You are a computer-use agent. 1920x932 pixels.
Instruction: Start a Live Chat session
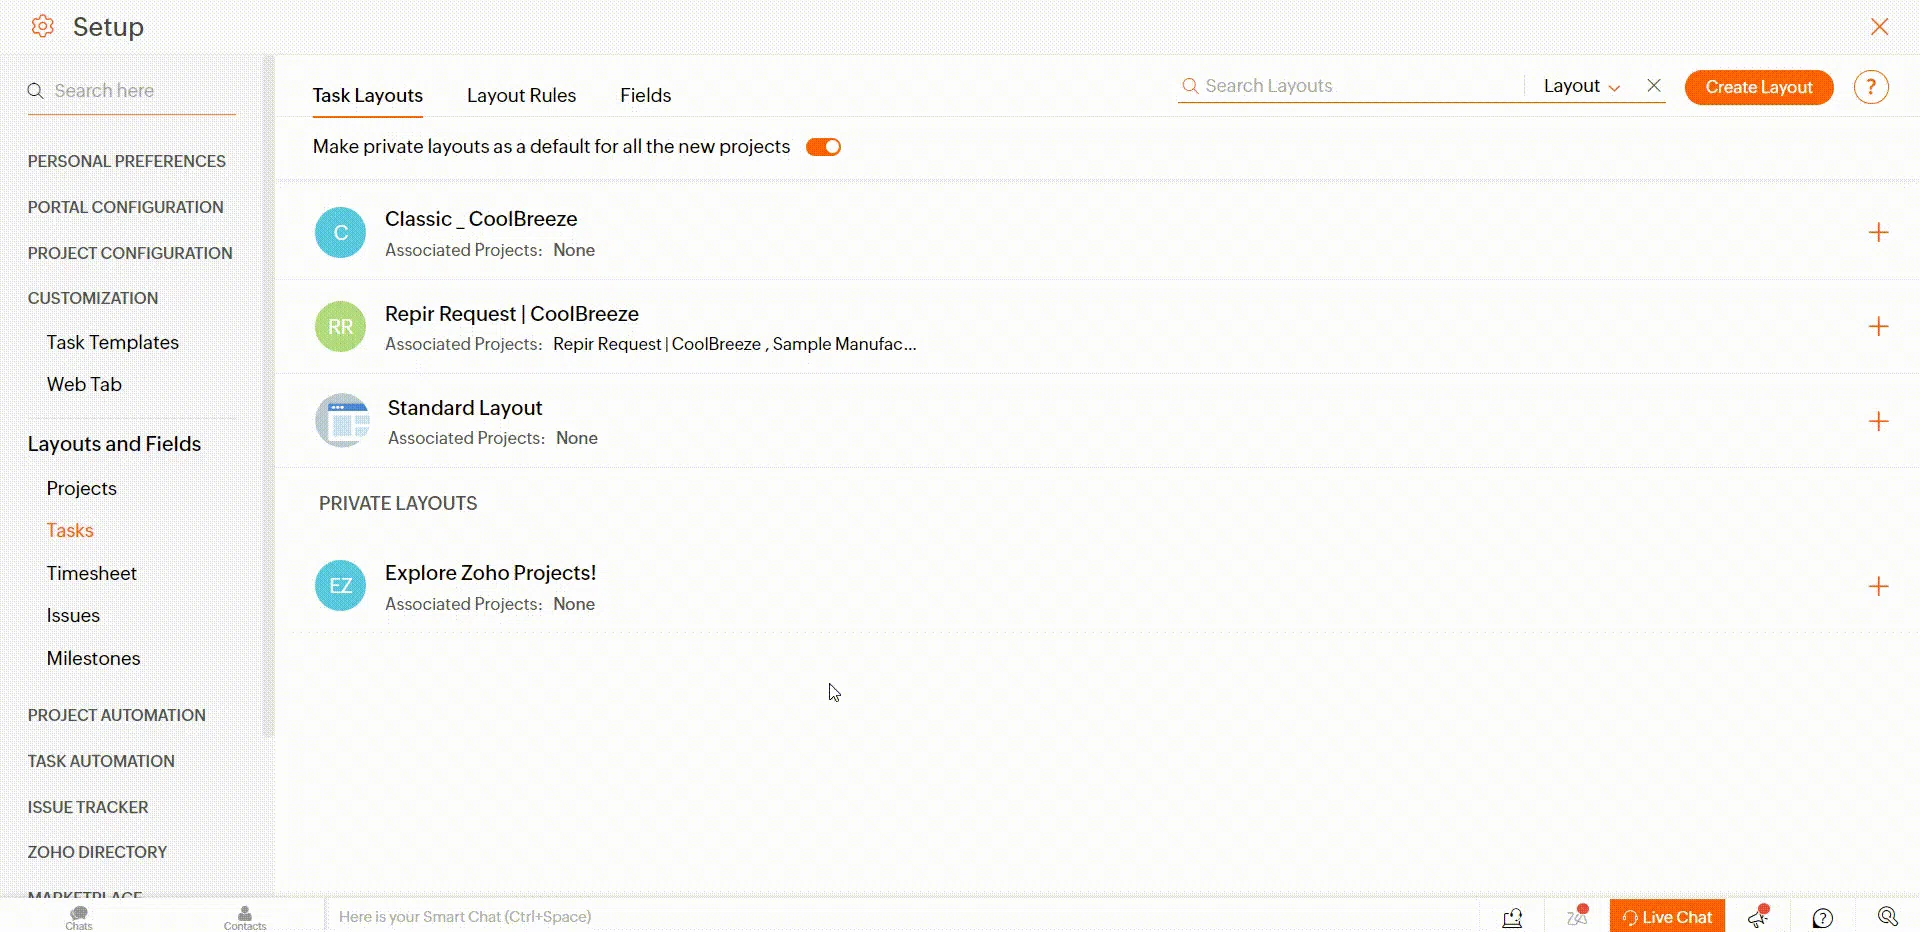(1667, 916)
